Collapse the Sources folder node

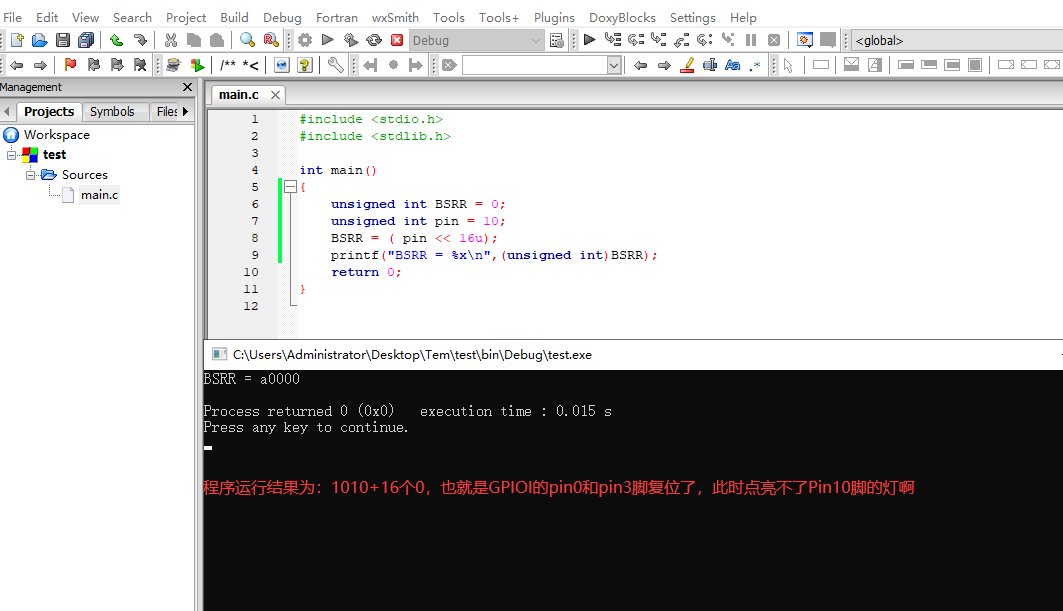pyautogui.click(x=31, y=176)
